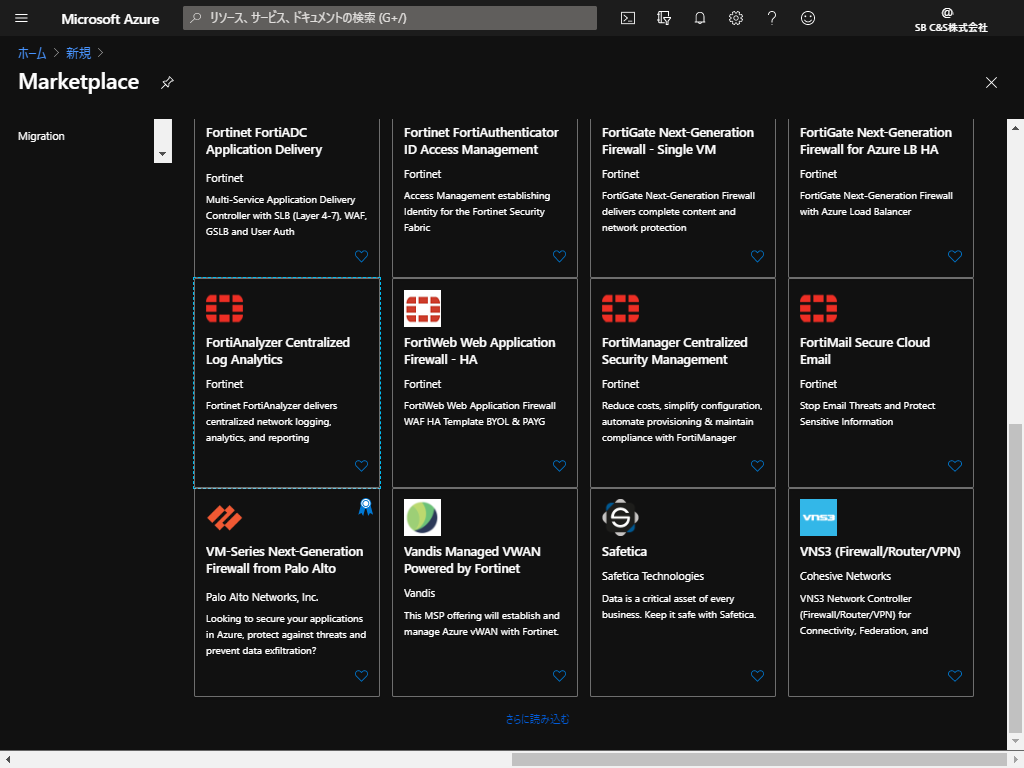
Task: Open FortiAnalyzer Centralized Log Analytics title
Action: [x=278, y=351]
